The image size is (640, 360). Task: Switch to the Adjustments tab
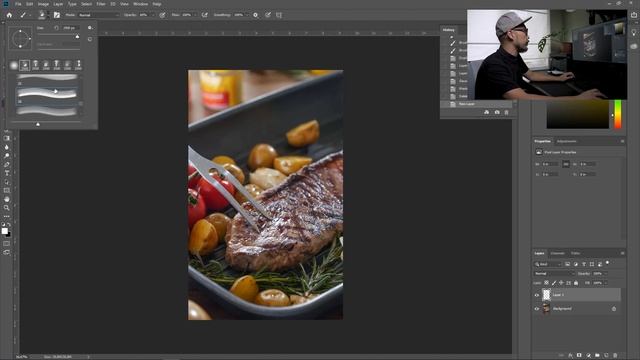pos(567,141)
